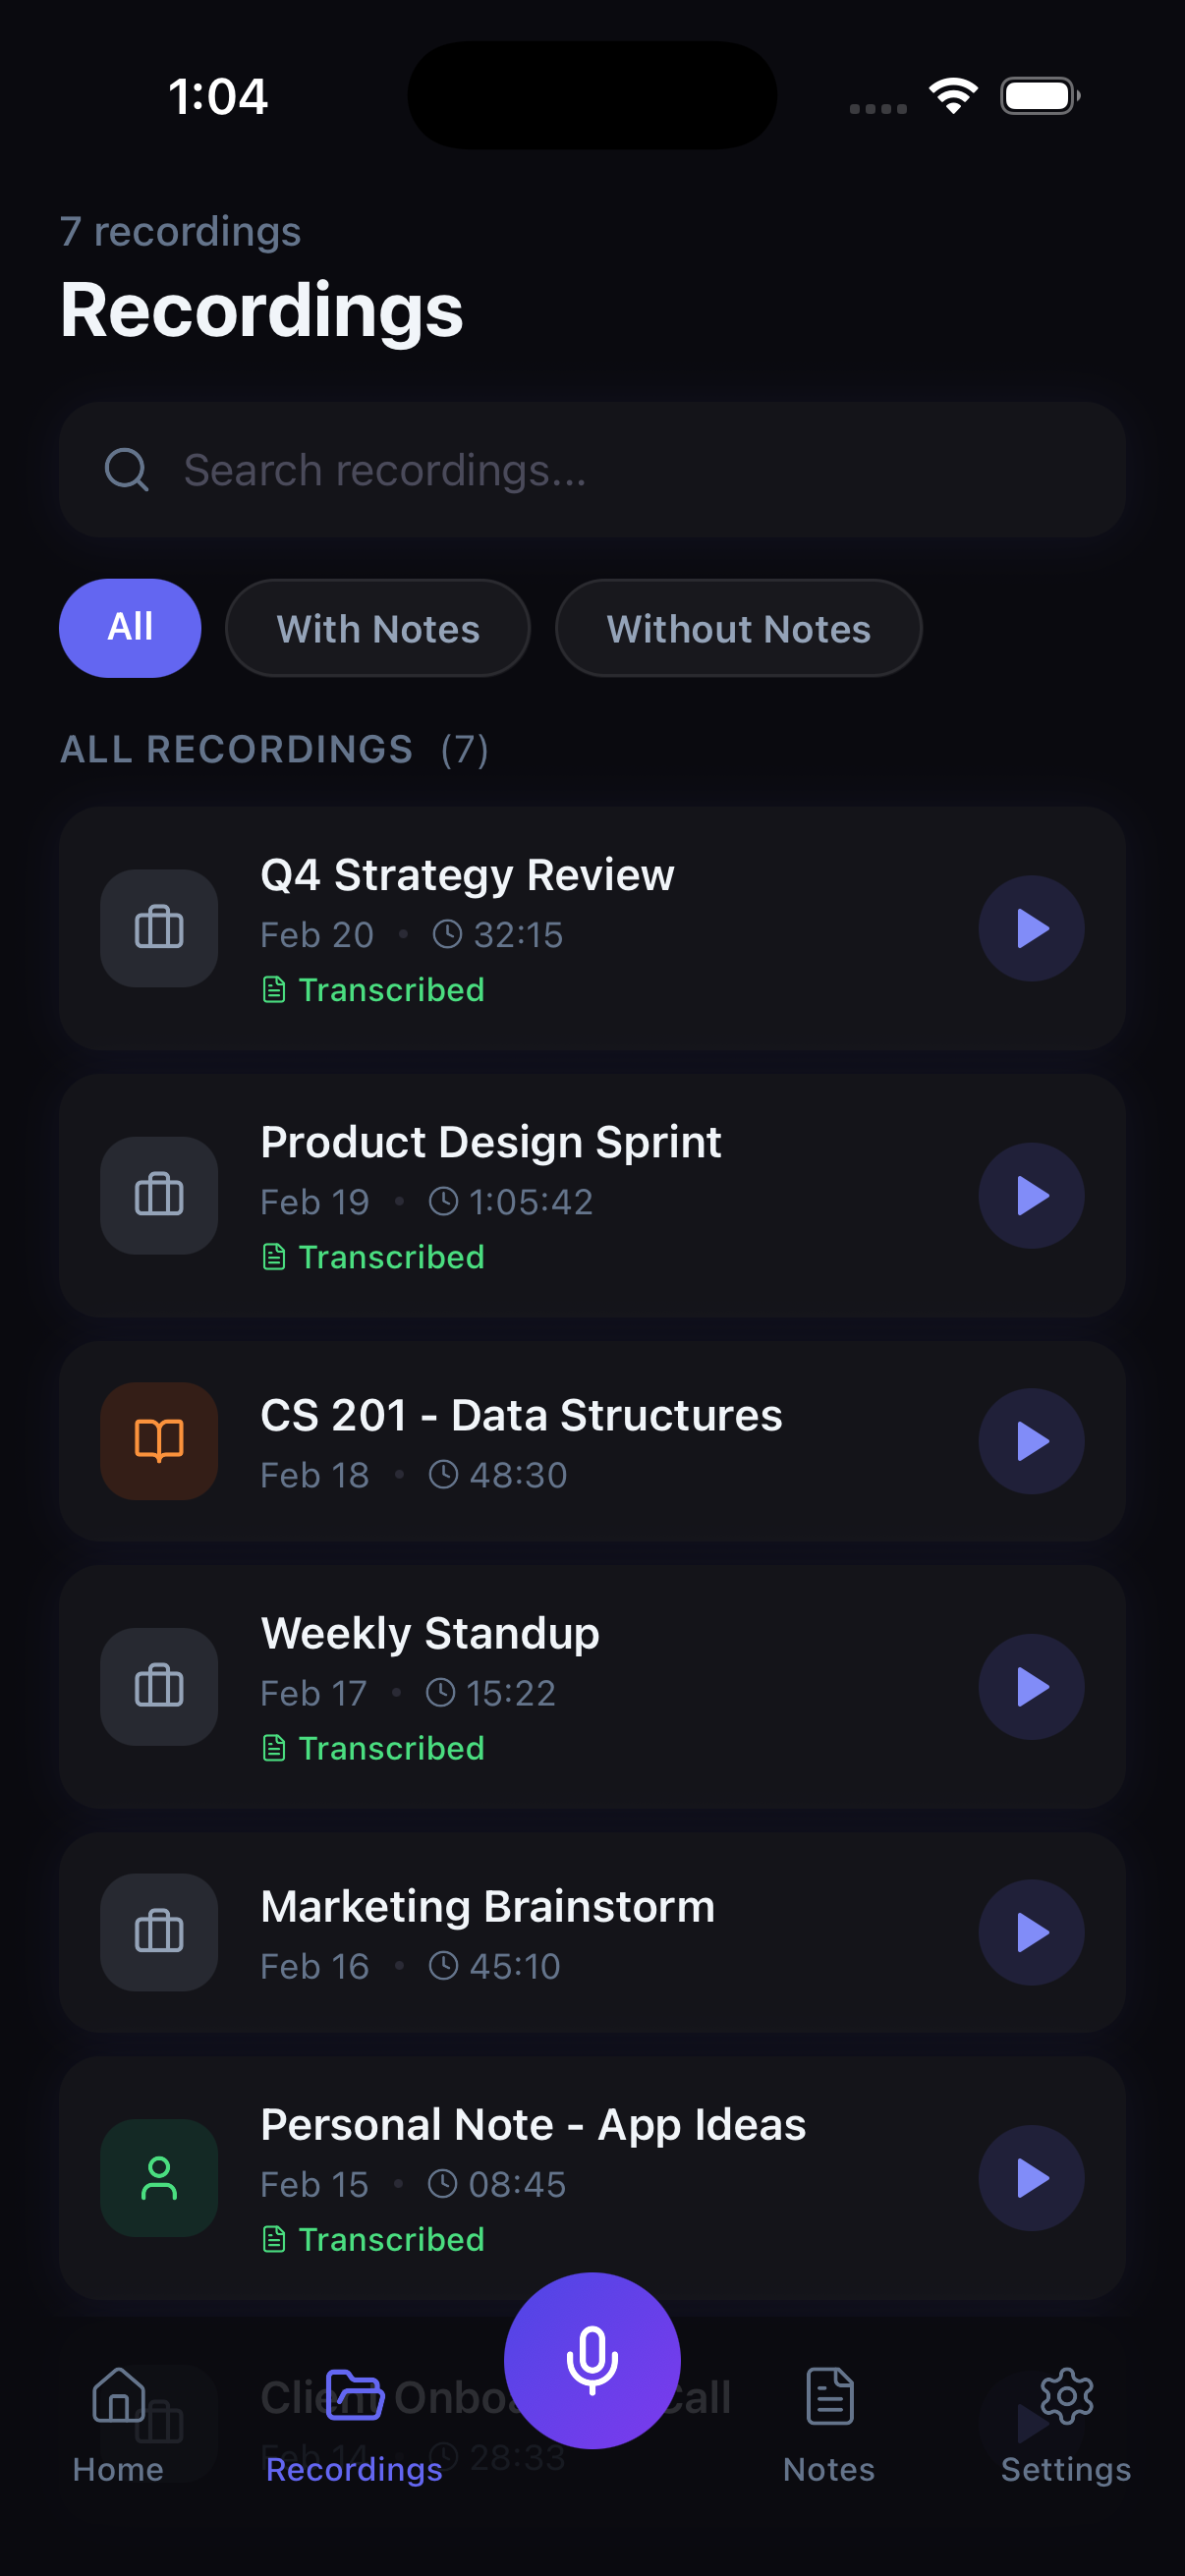The height and width of the screenshot is (2576, 1185).
Task: Play CS 201 - Data Structures recording
Action: (x=1031, y=1441)
